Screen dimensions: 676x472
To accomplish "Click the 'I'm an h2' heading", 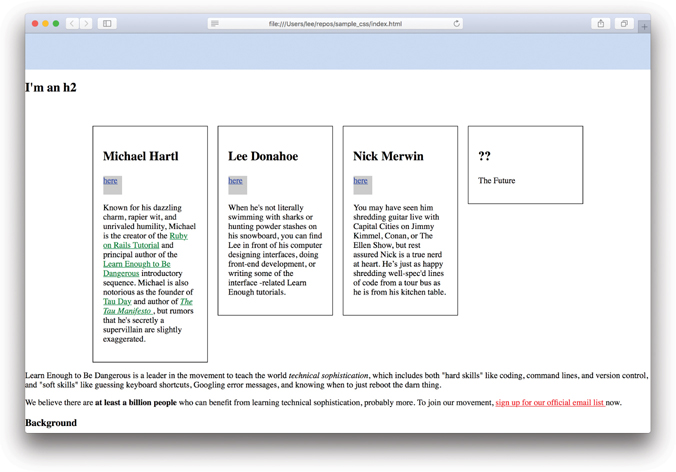I will (51, 88).
